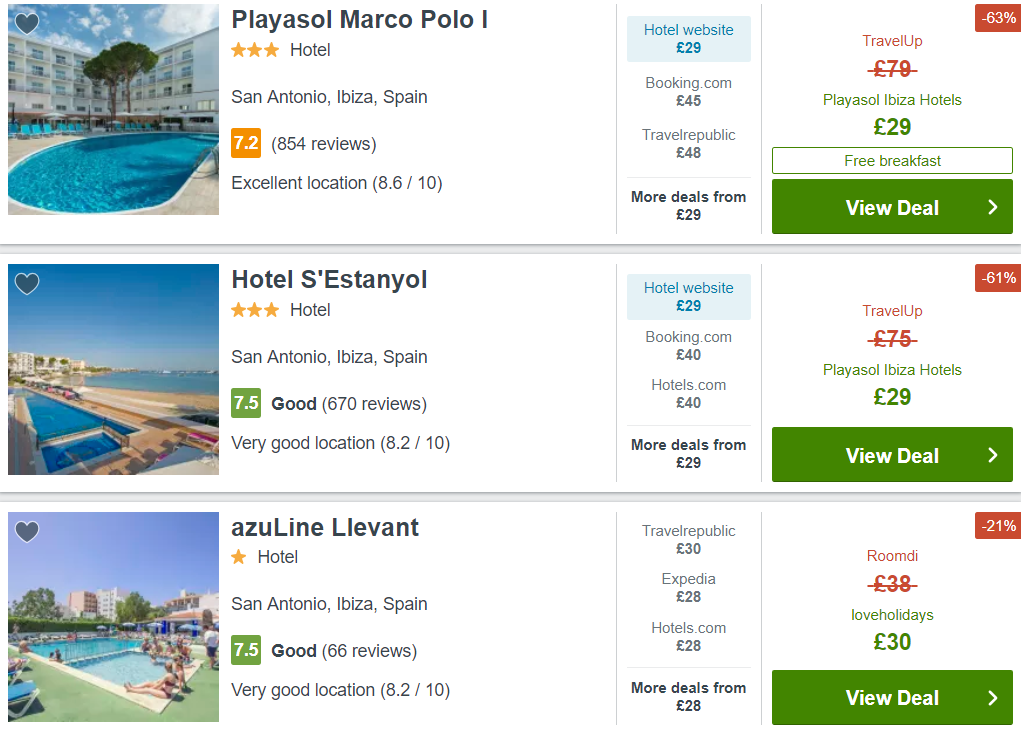
Task: Click the -63% discount badge
Action: [x=998, y=18]
